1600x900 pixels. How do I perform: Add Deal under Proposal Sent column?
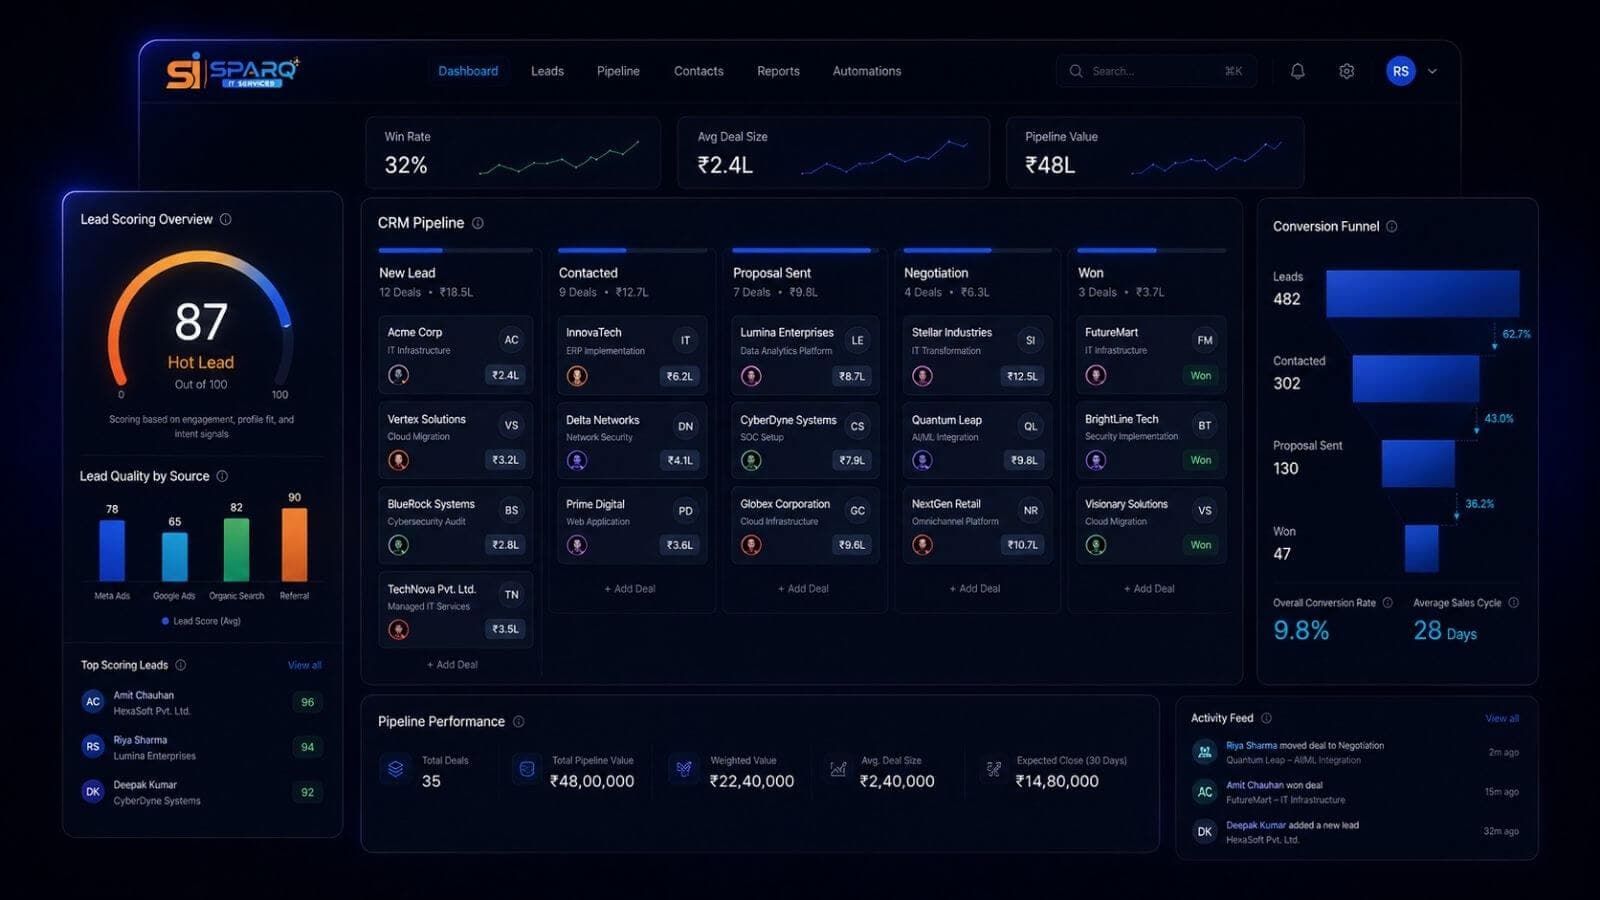point(804,588)
